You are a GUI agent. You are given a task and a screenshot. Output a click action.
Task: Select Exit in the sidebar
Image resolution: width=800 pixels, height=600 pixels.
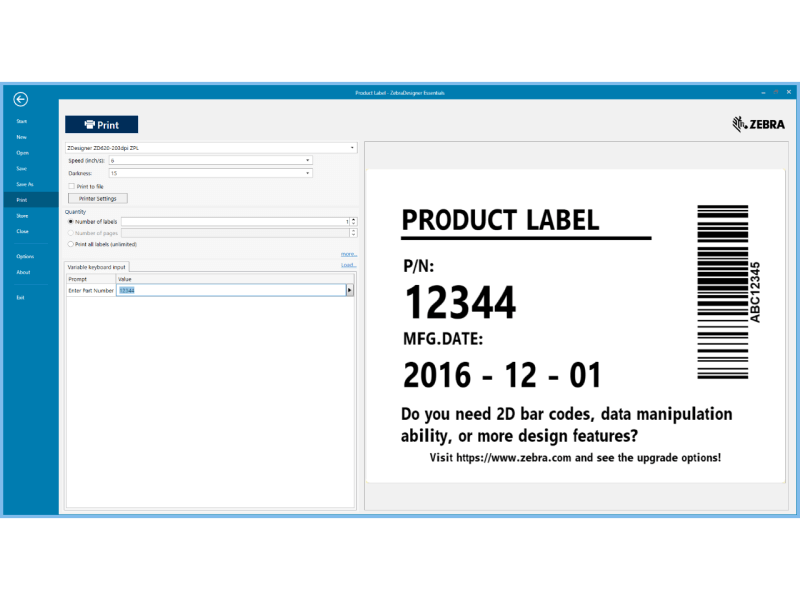(20, 298)
